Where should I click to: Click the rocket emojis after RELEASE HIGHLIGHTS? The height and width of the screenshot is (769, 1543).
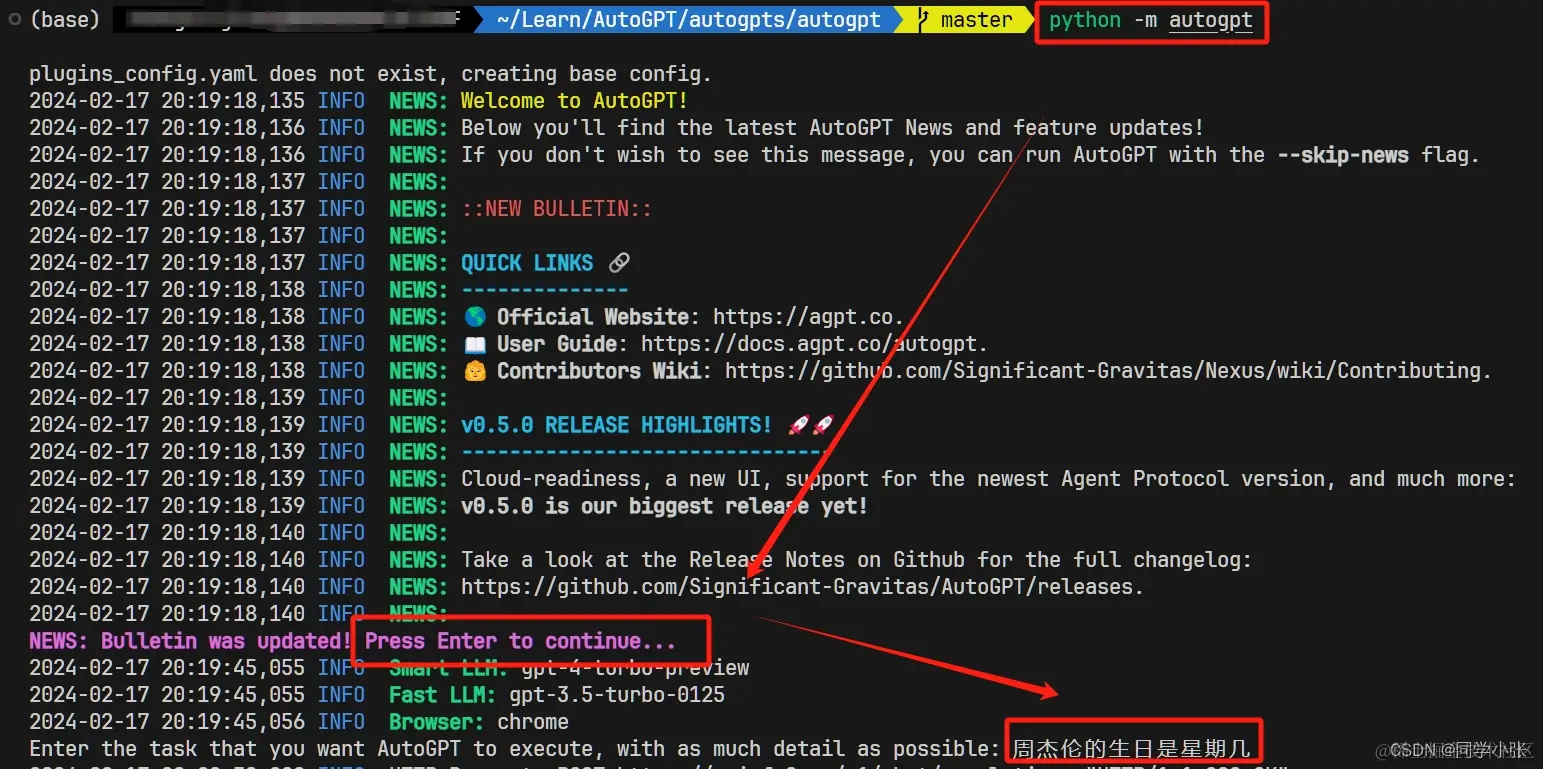pyautogui.click(x=811, y=425)
